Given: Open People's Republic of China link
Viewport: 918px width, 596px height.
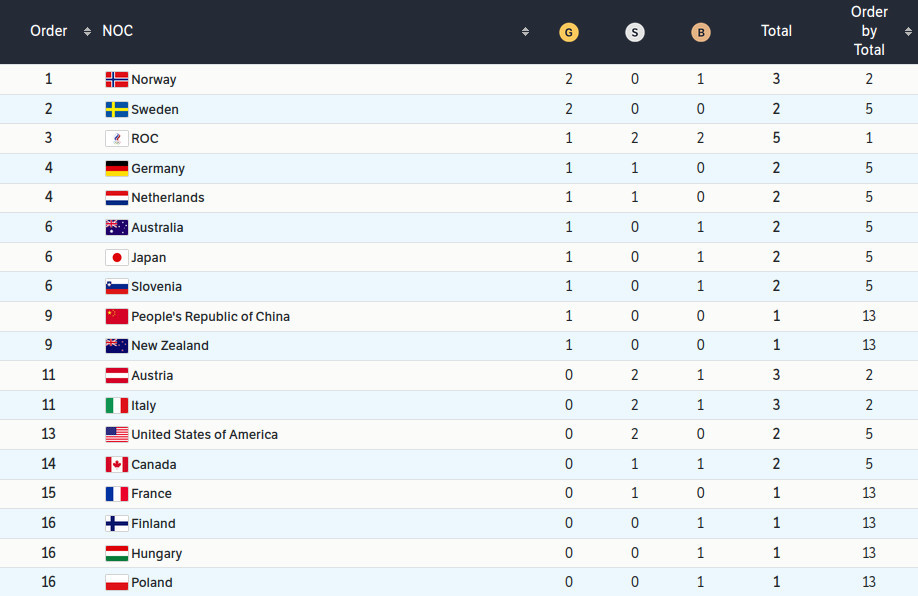Looking at the screenshot, I should pos(210,316).
